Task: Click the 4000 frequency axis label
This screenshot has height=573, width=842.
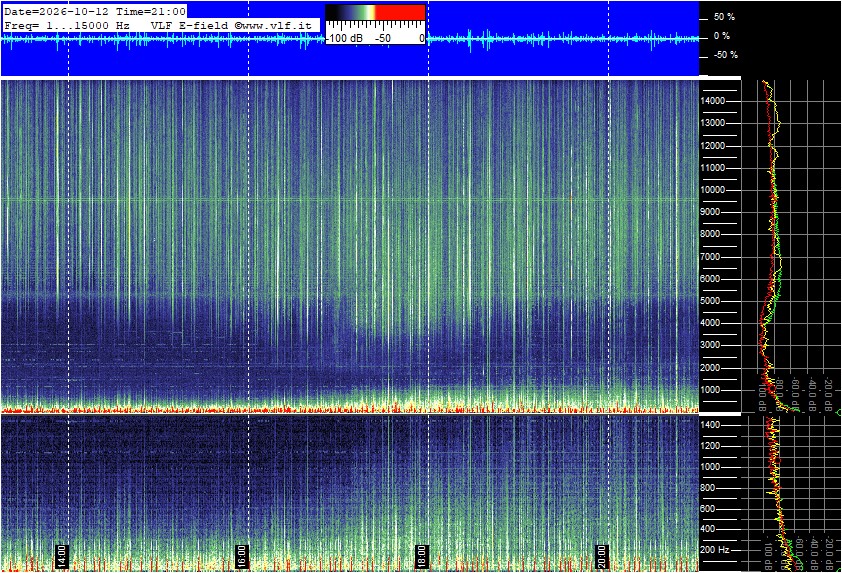Action: (x=710, y=323)
